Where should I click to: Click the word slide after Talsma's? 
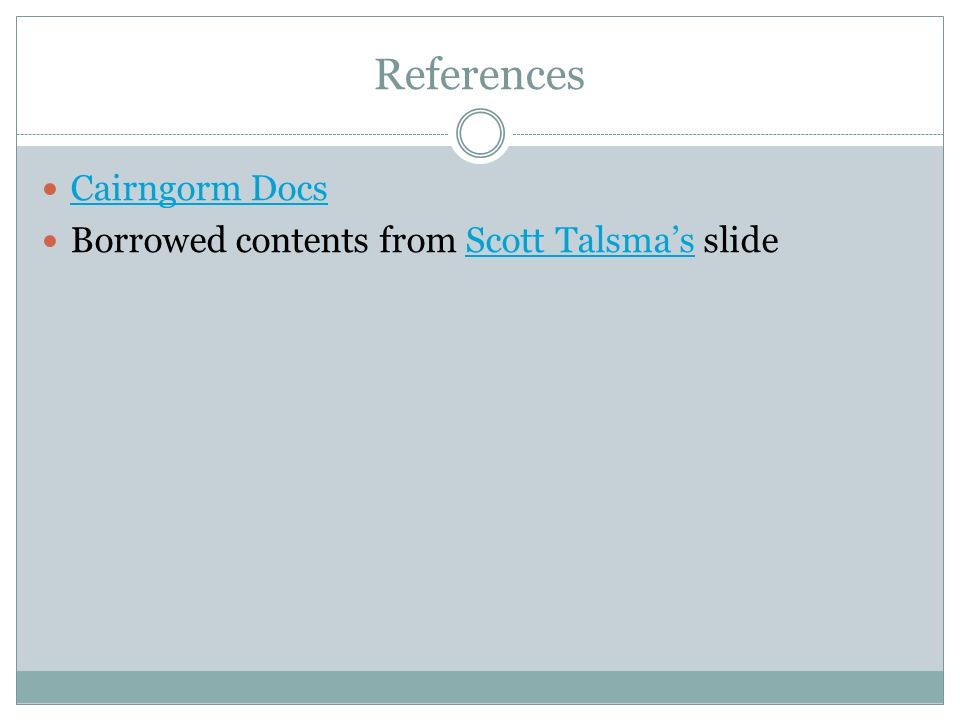(x=741, y=240)
